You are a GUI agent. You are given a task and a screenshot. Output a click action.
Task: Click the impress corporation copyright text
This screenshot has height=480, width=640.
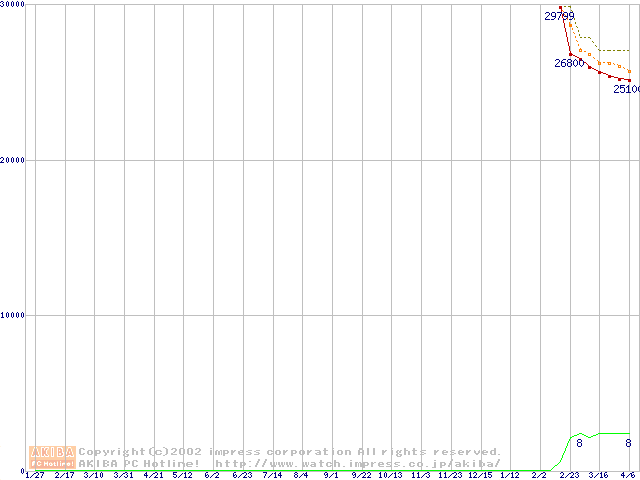(290, 452)
